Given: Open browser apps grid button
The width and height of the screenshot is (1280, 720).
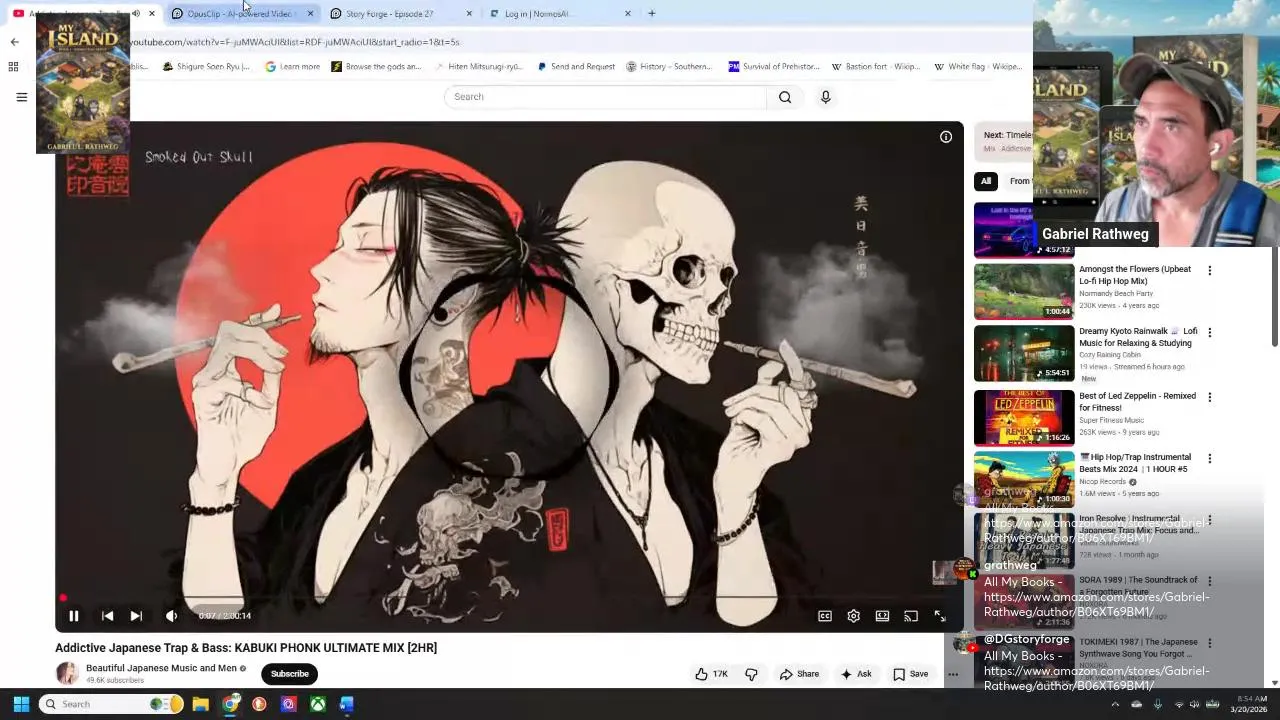Looking at the screenshot, I should [14, 67].
